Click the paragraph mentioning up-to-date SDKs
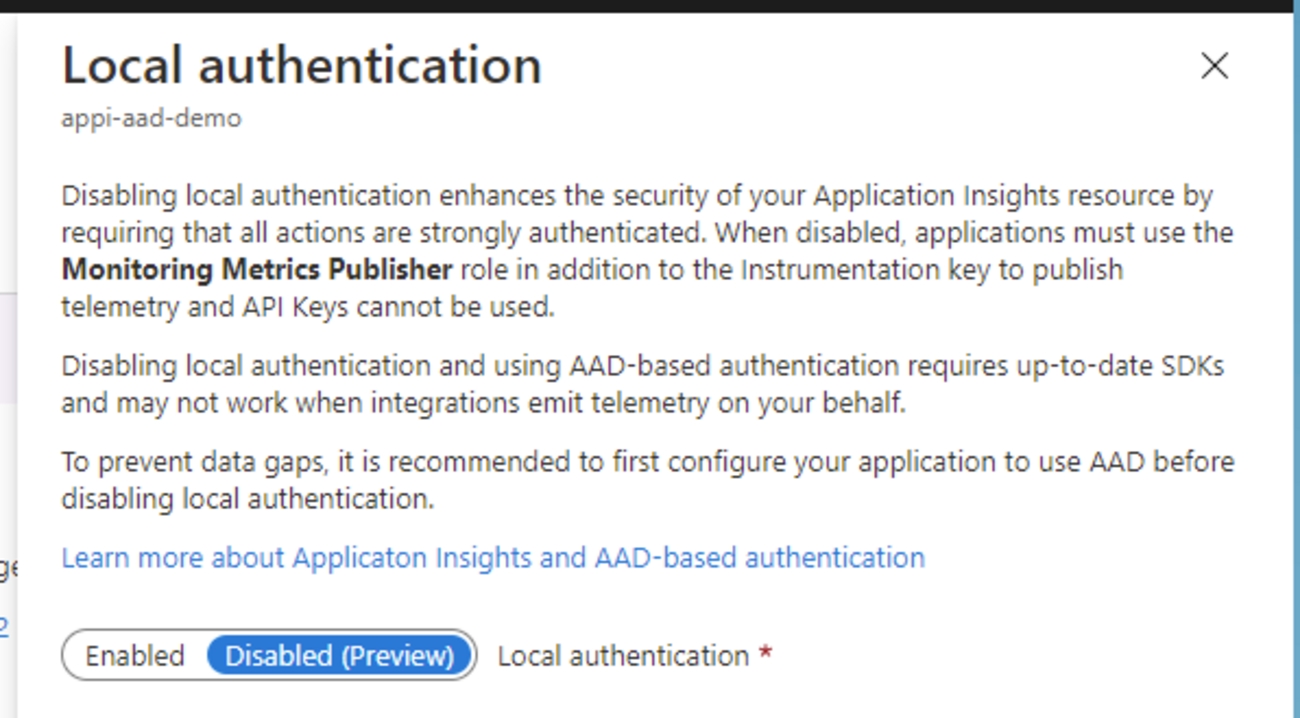The width and height of the screenshot is (1300, 718). click(640, 385)
